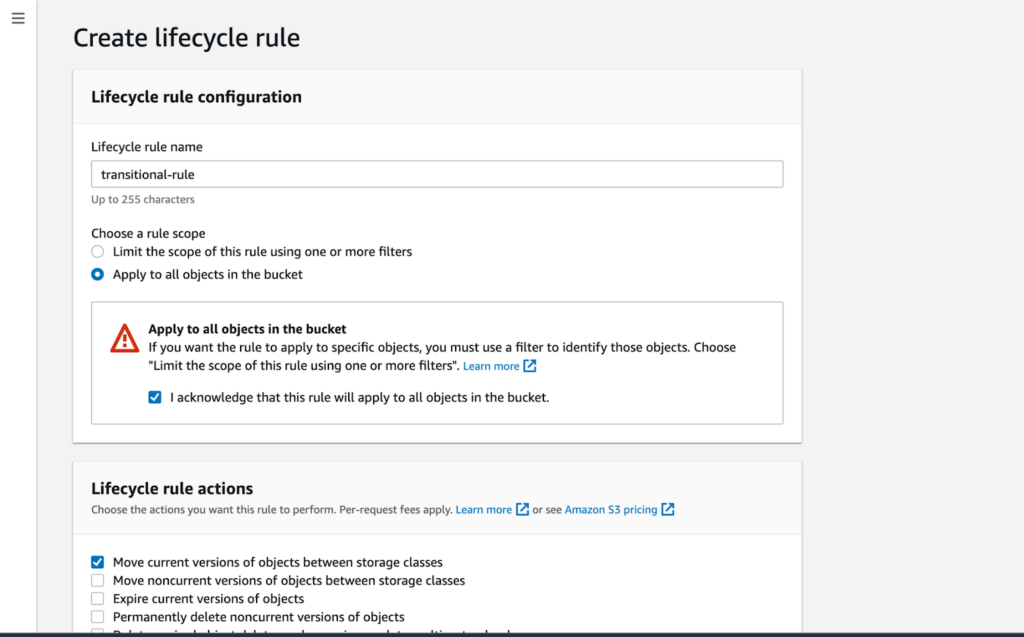The height and width of the screenshot is (637, 1024).
Task: Click the external link icon beside Amazon S3 pricing
Action: 666,509
